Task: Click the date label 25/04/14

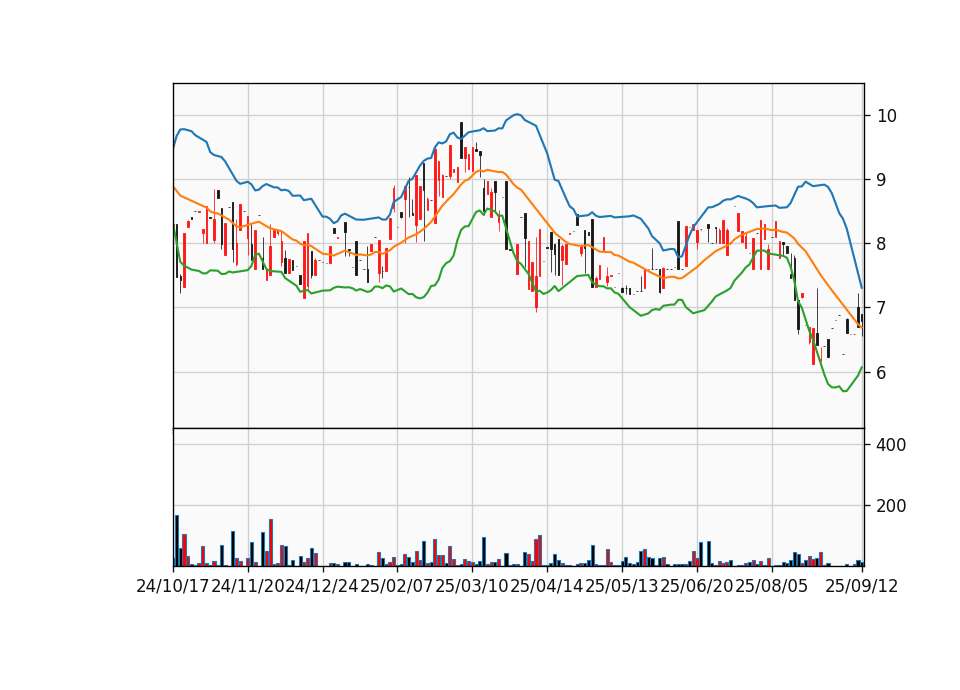Action: pyautogui.click(x=547, y=587)
